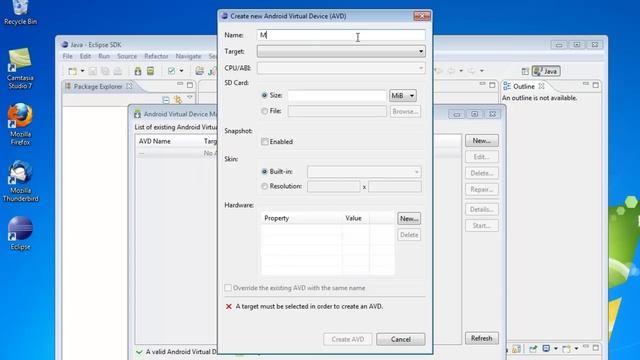Screen dimensions: 640x360
Task: Expand the open console dropdown arrow
Action: tap(576, 349)
